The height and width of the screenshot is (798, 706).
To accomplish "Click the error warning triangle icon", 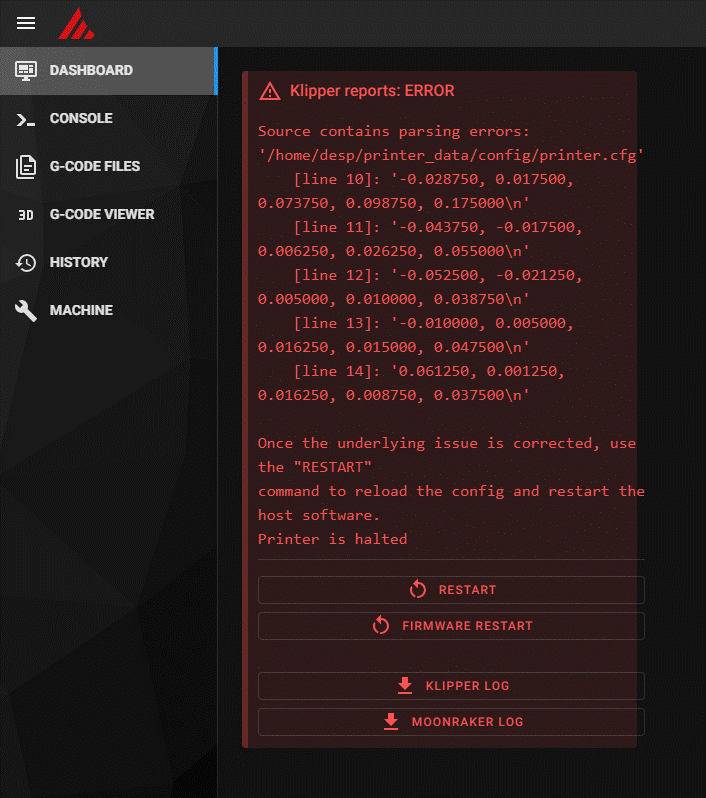I will pyautogui.click(x=270, y=91).
